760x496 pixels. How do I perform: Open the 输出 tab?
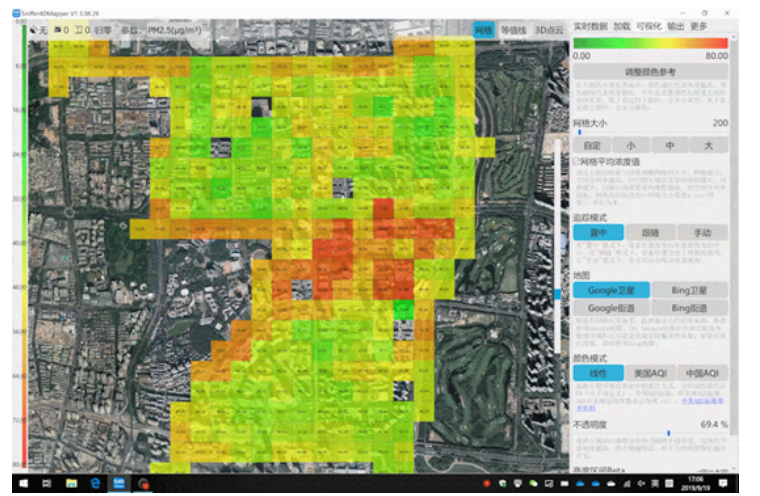[x=675, y=26]
